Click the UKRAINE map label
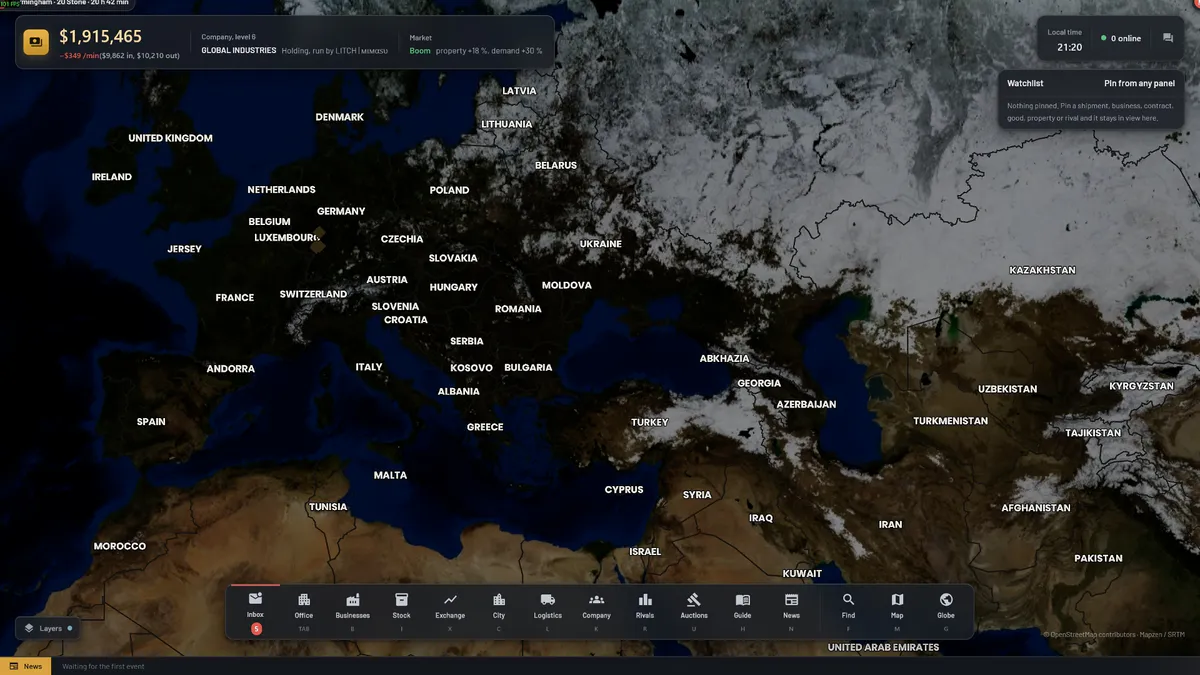Viewport: 1200px width, 675px height. [x=601, y=244]
